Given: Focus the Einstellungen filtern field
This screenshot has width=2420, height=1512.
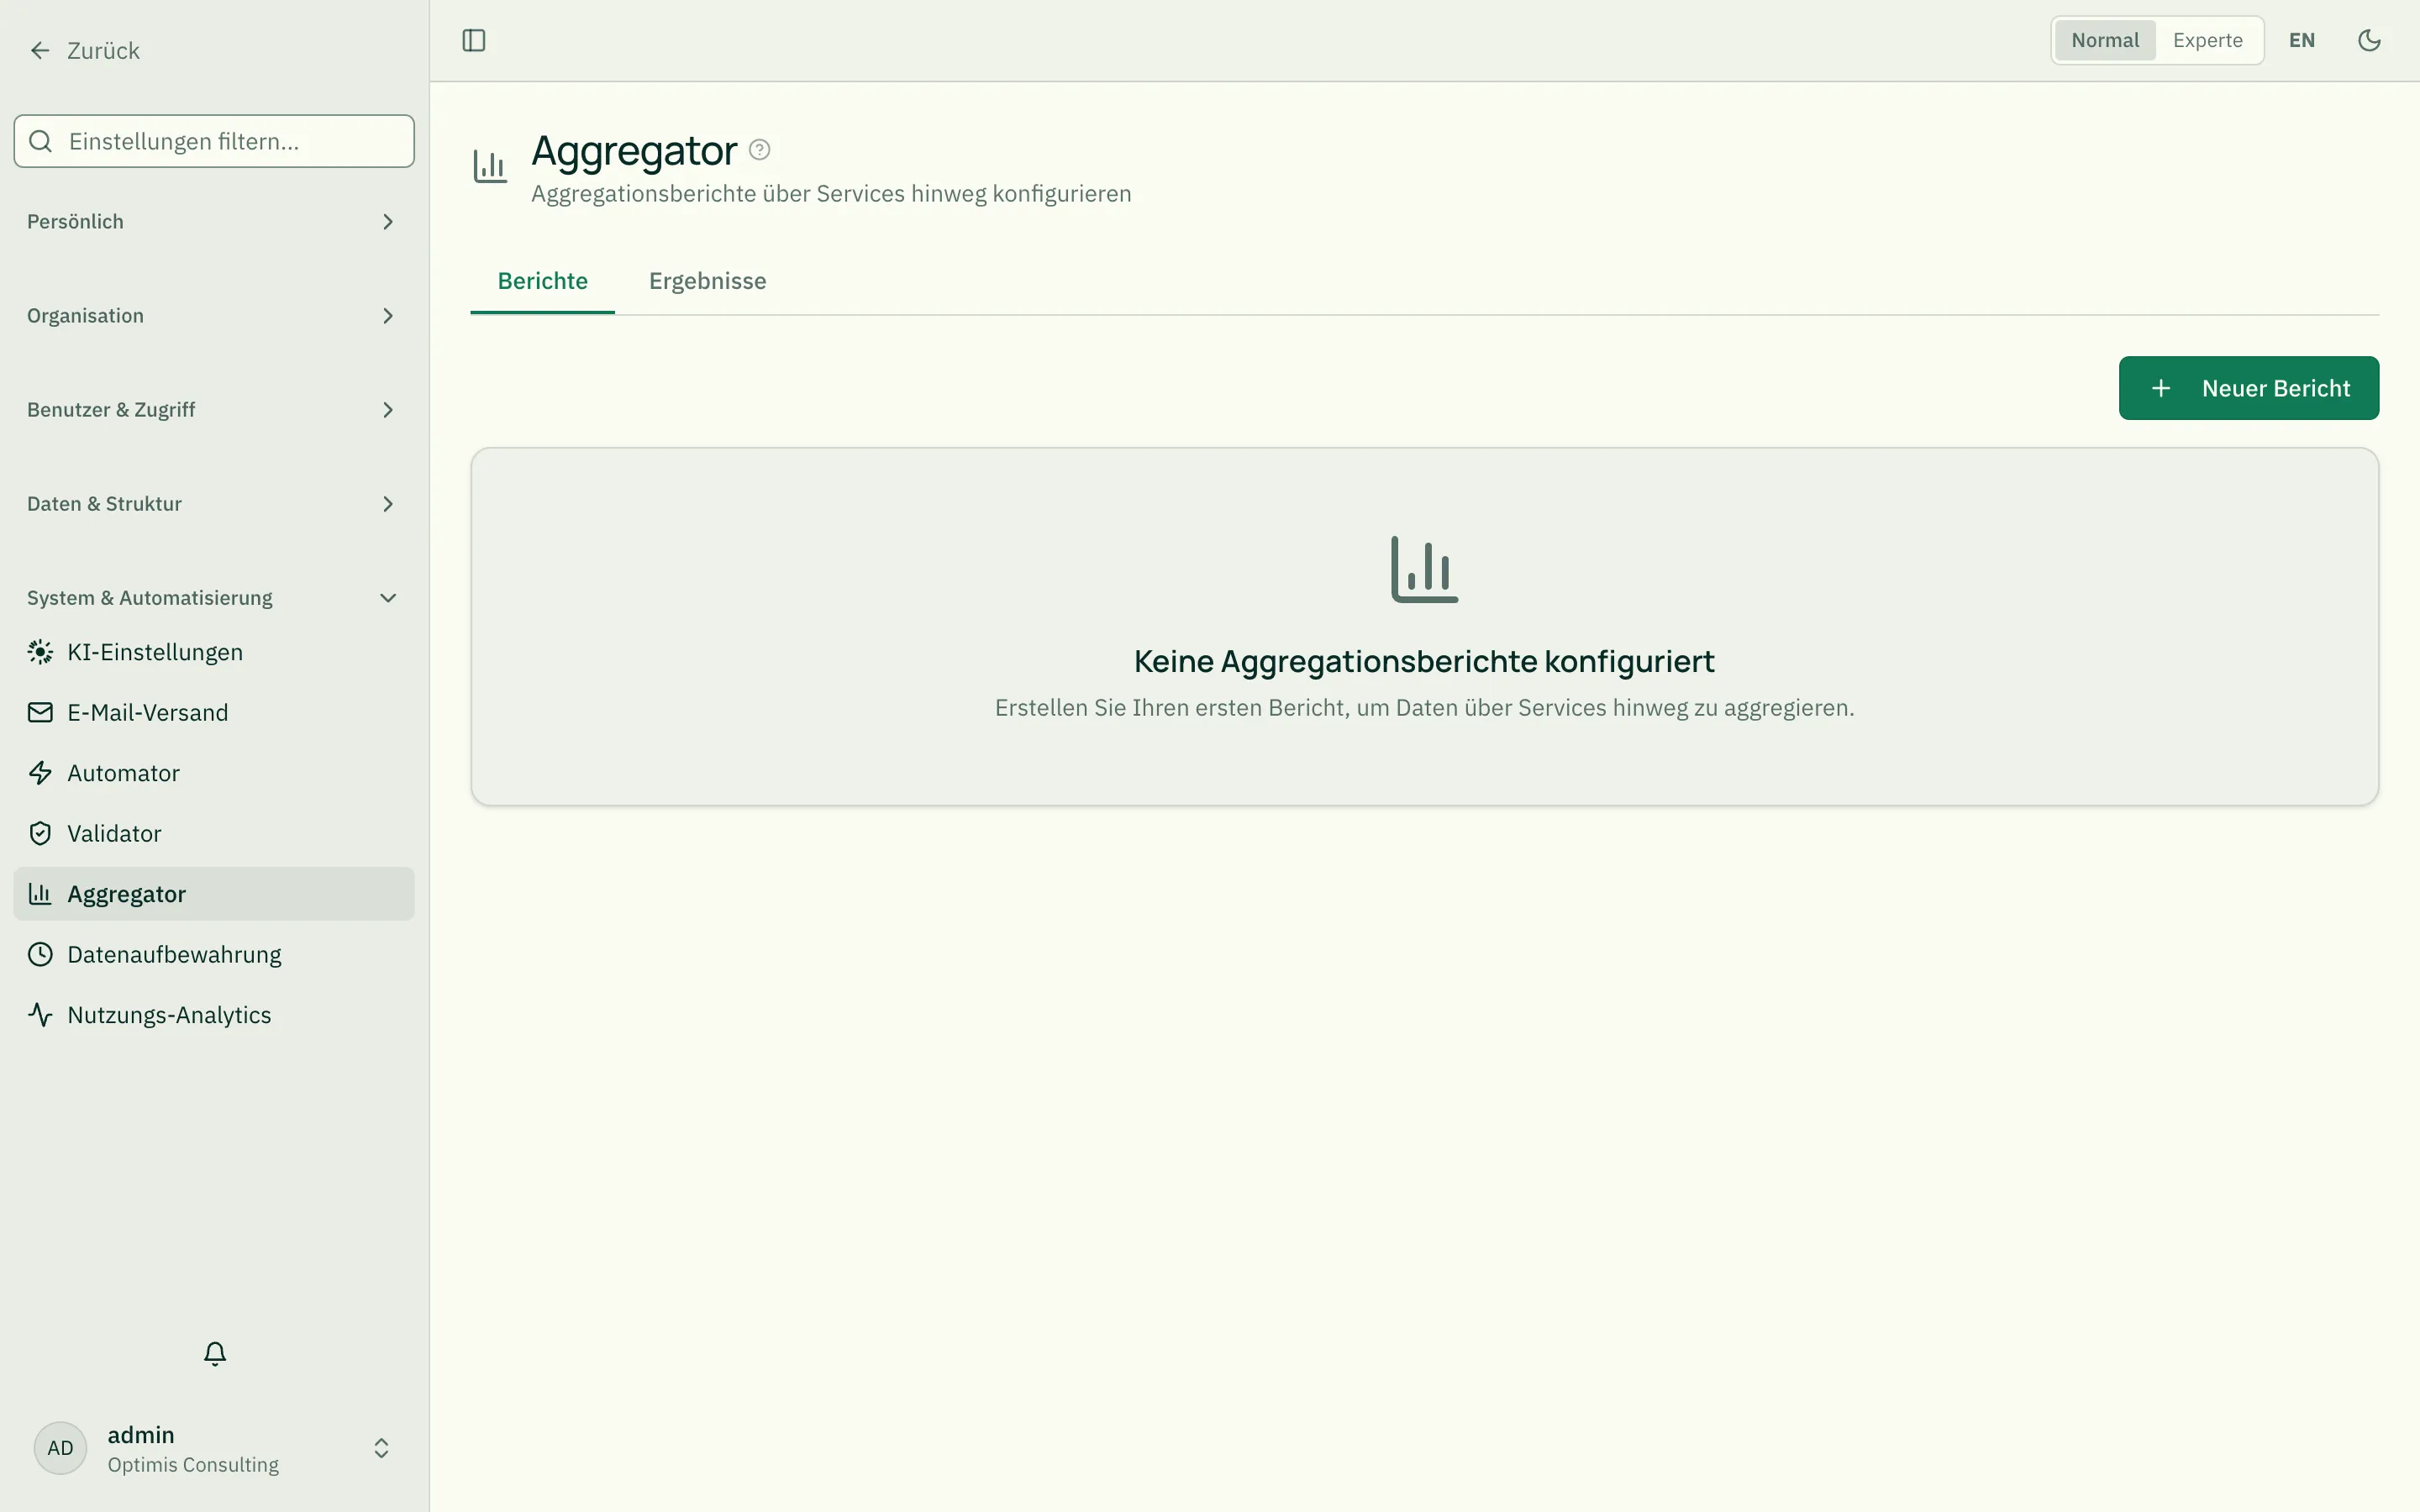Looking at the screenshot, I should [214, 141].
